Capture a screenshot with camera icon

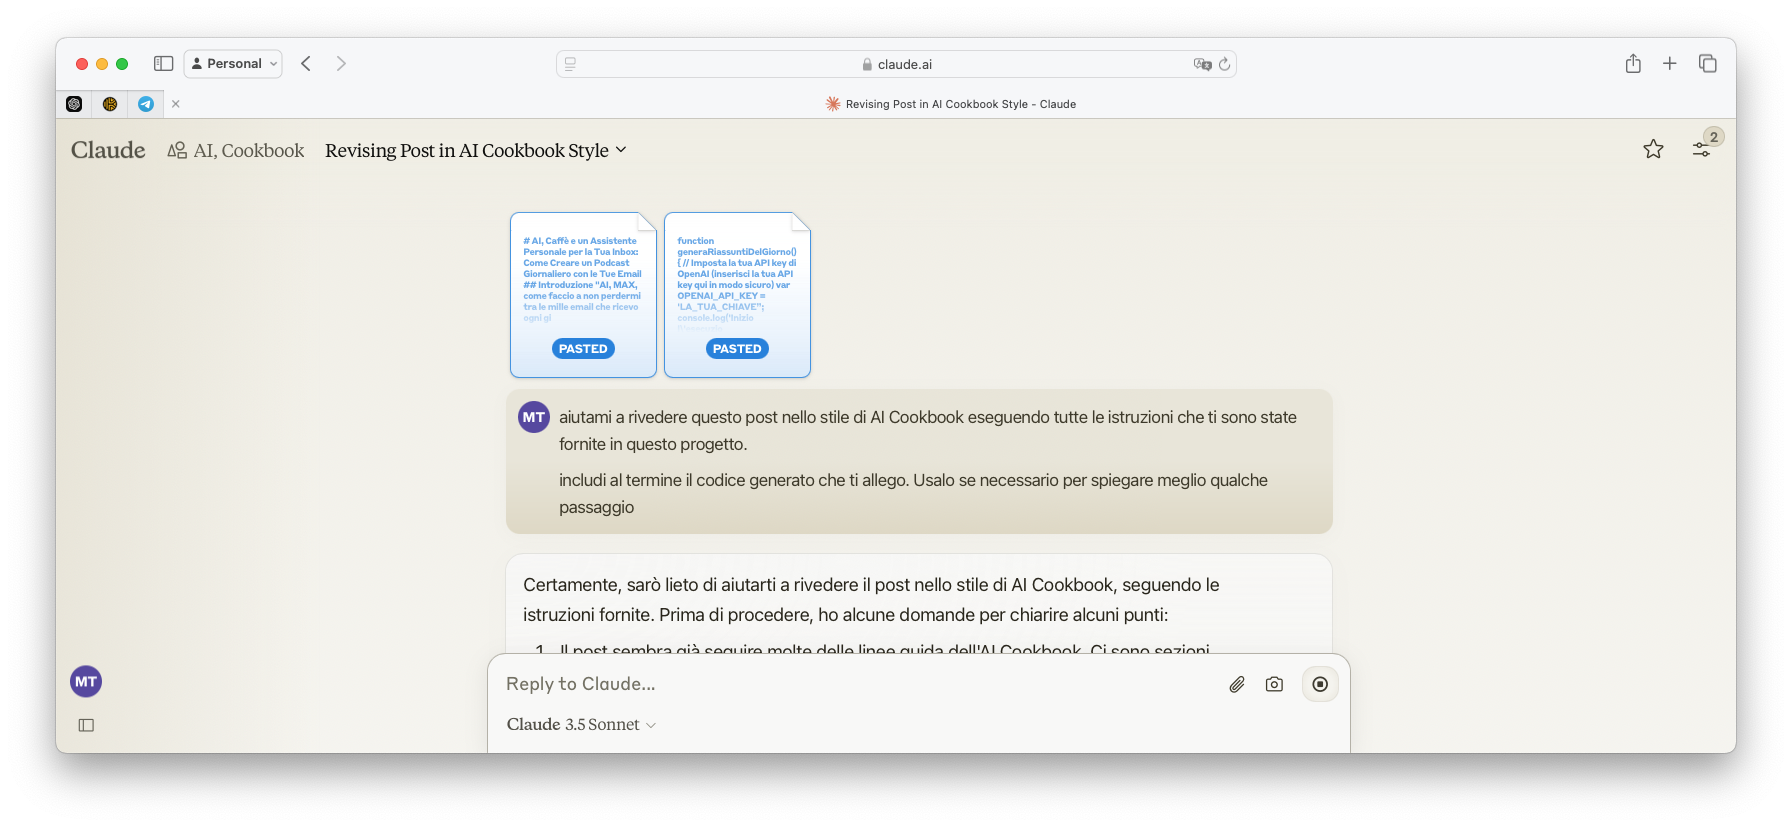(x=1274, y=684)
